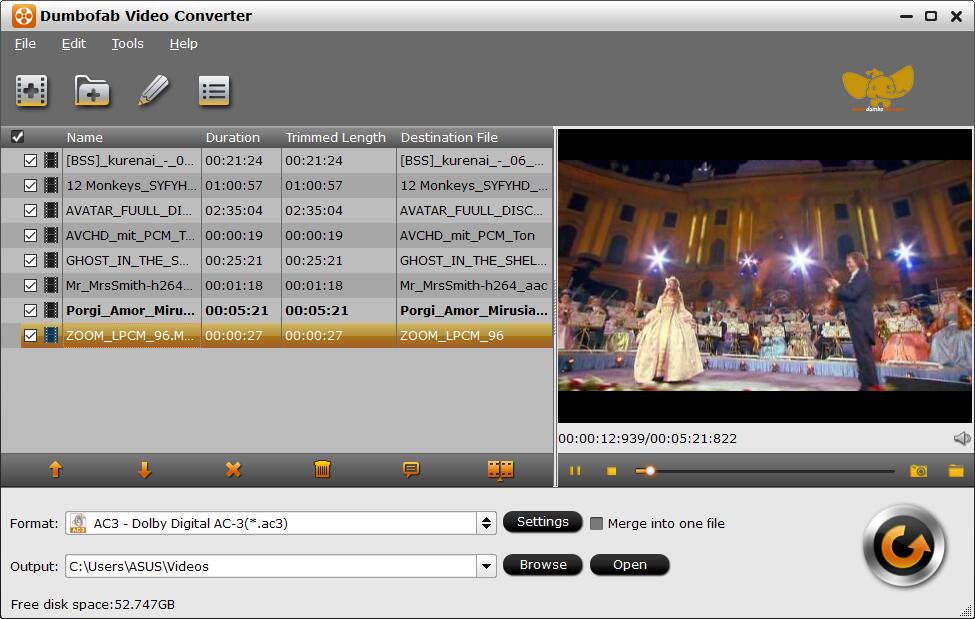Click the trash bin clear-all icon
Viewport: 975px width, 619px height.
coord(322,470)
